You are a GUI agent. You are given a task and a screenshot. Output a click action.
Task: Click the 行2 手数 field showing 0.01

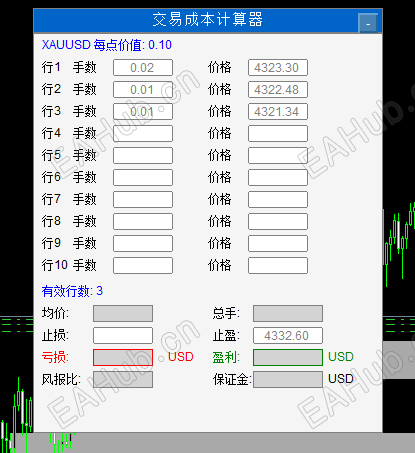pyautogui.click(x=143, y=90)
